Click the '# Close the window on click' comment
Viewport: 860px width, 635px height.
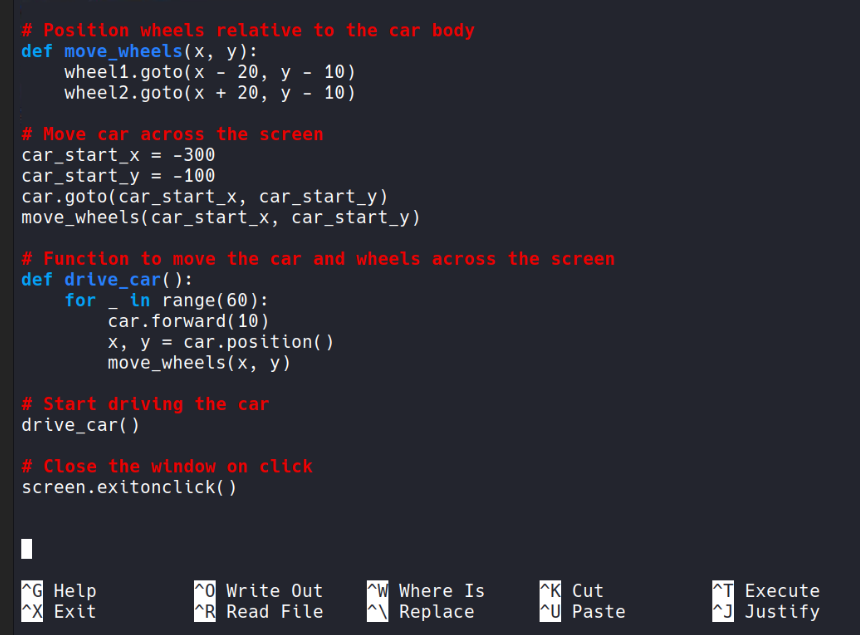click(x=166, y=467)
